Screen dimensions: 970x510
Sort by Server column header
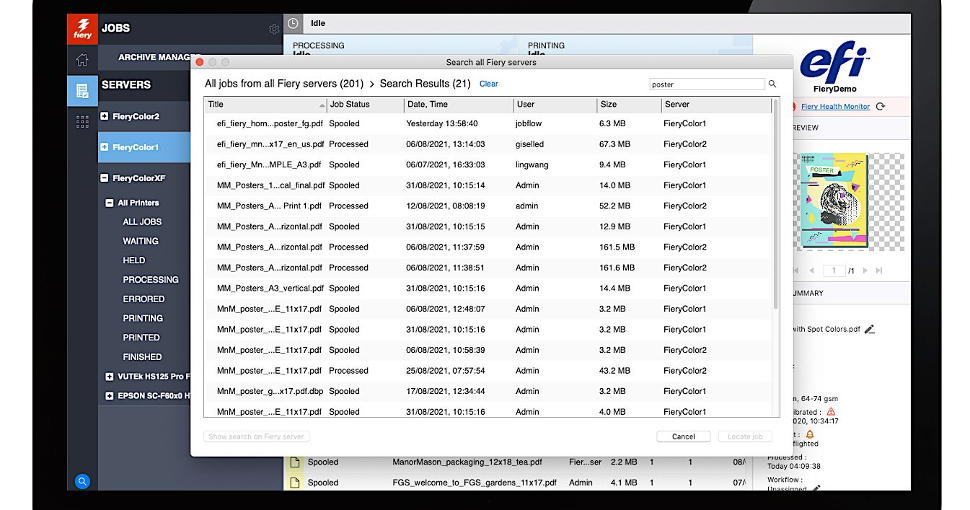point(716,105)
